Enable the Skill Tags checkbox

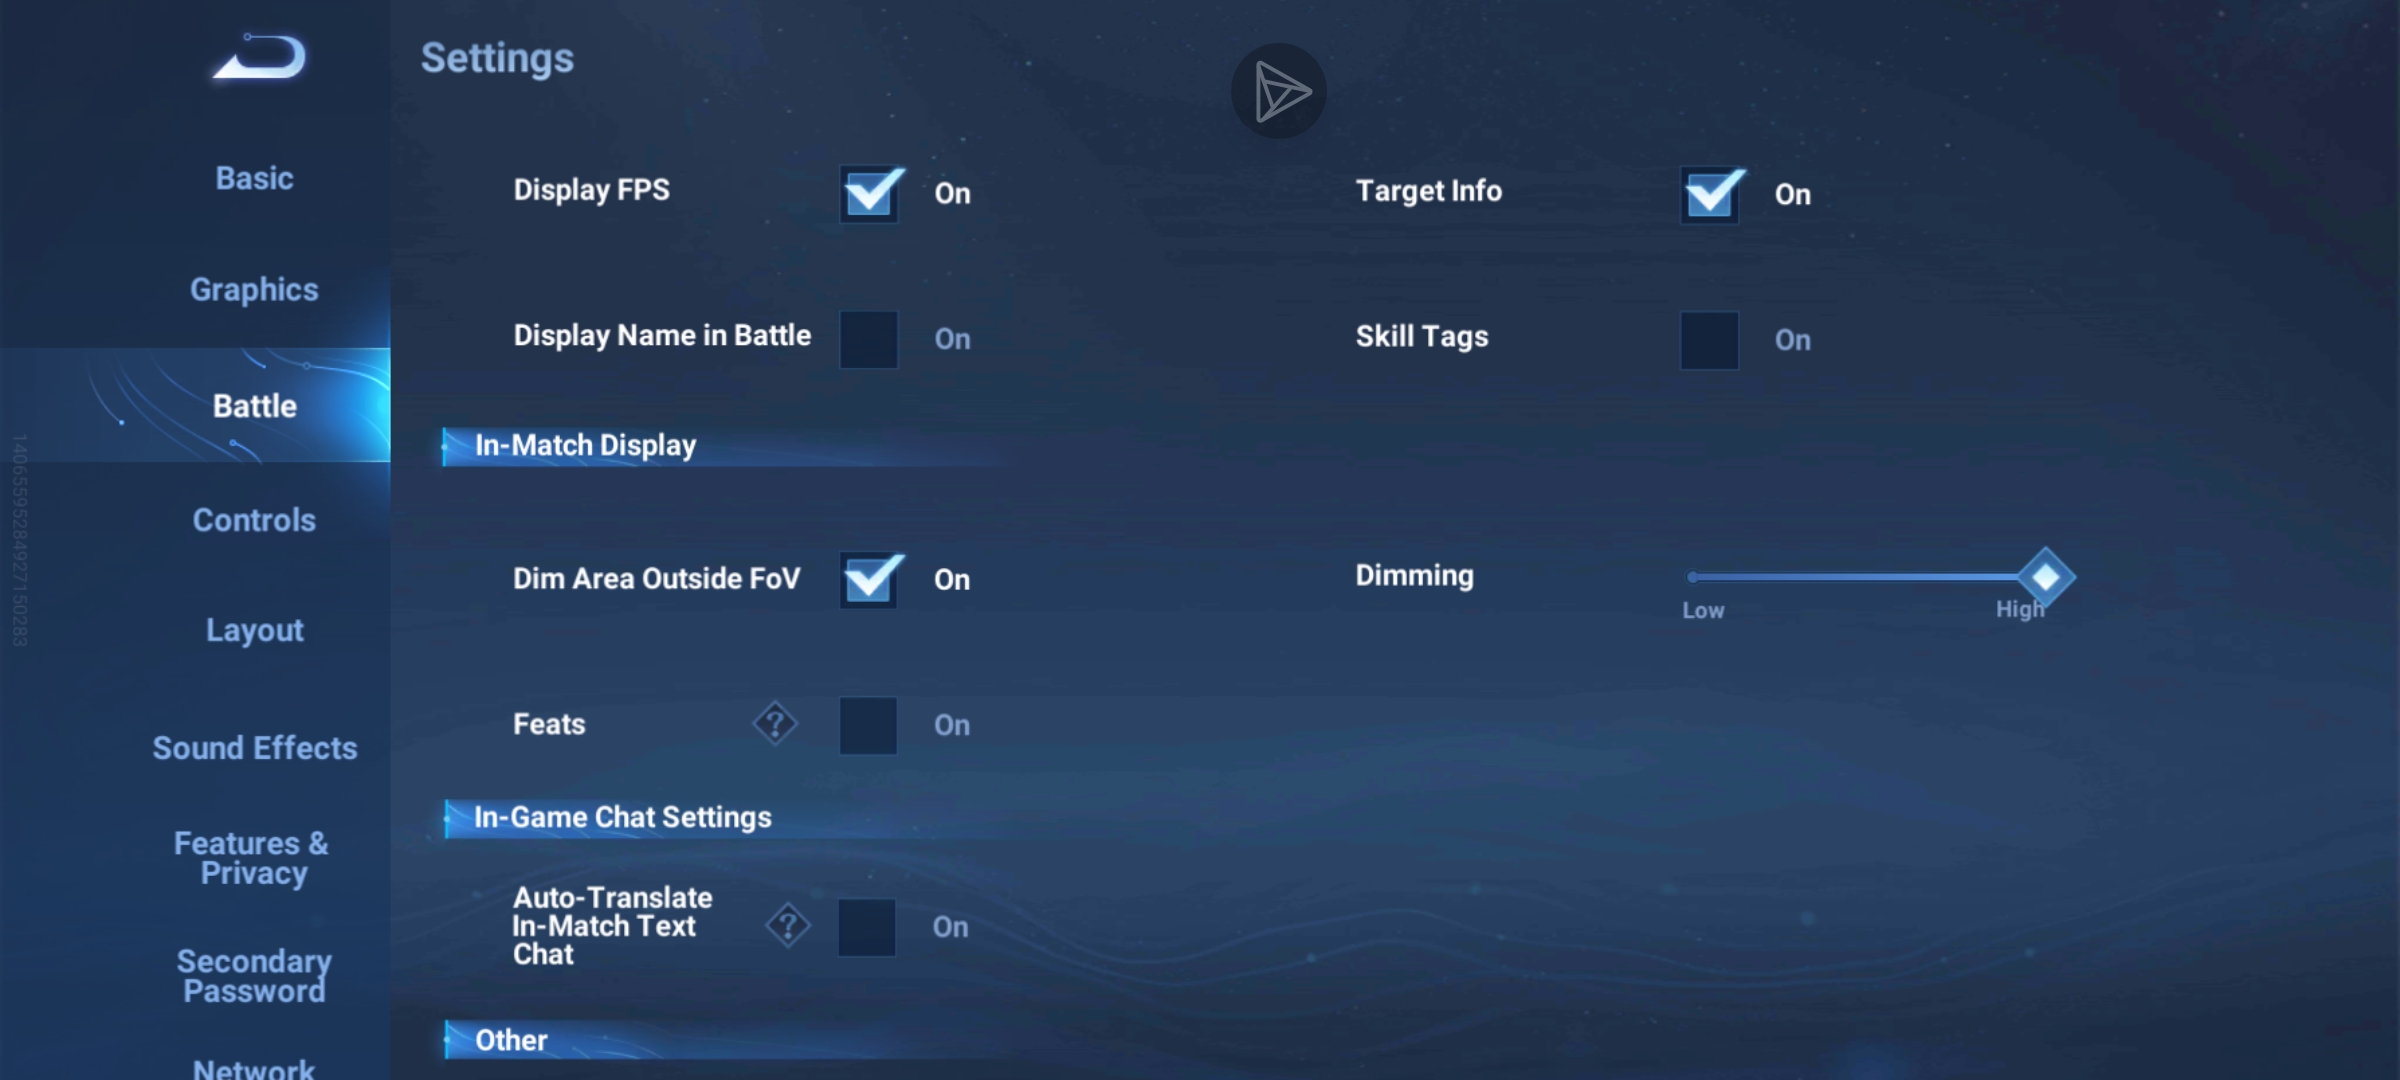tap(1709, 340)
